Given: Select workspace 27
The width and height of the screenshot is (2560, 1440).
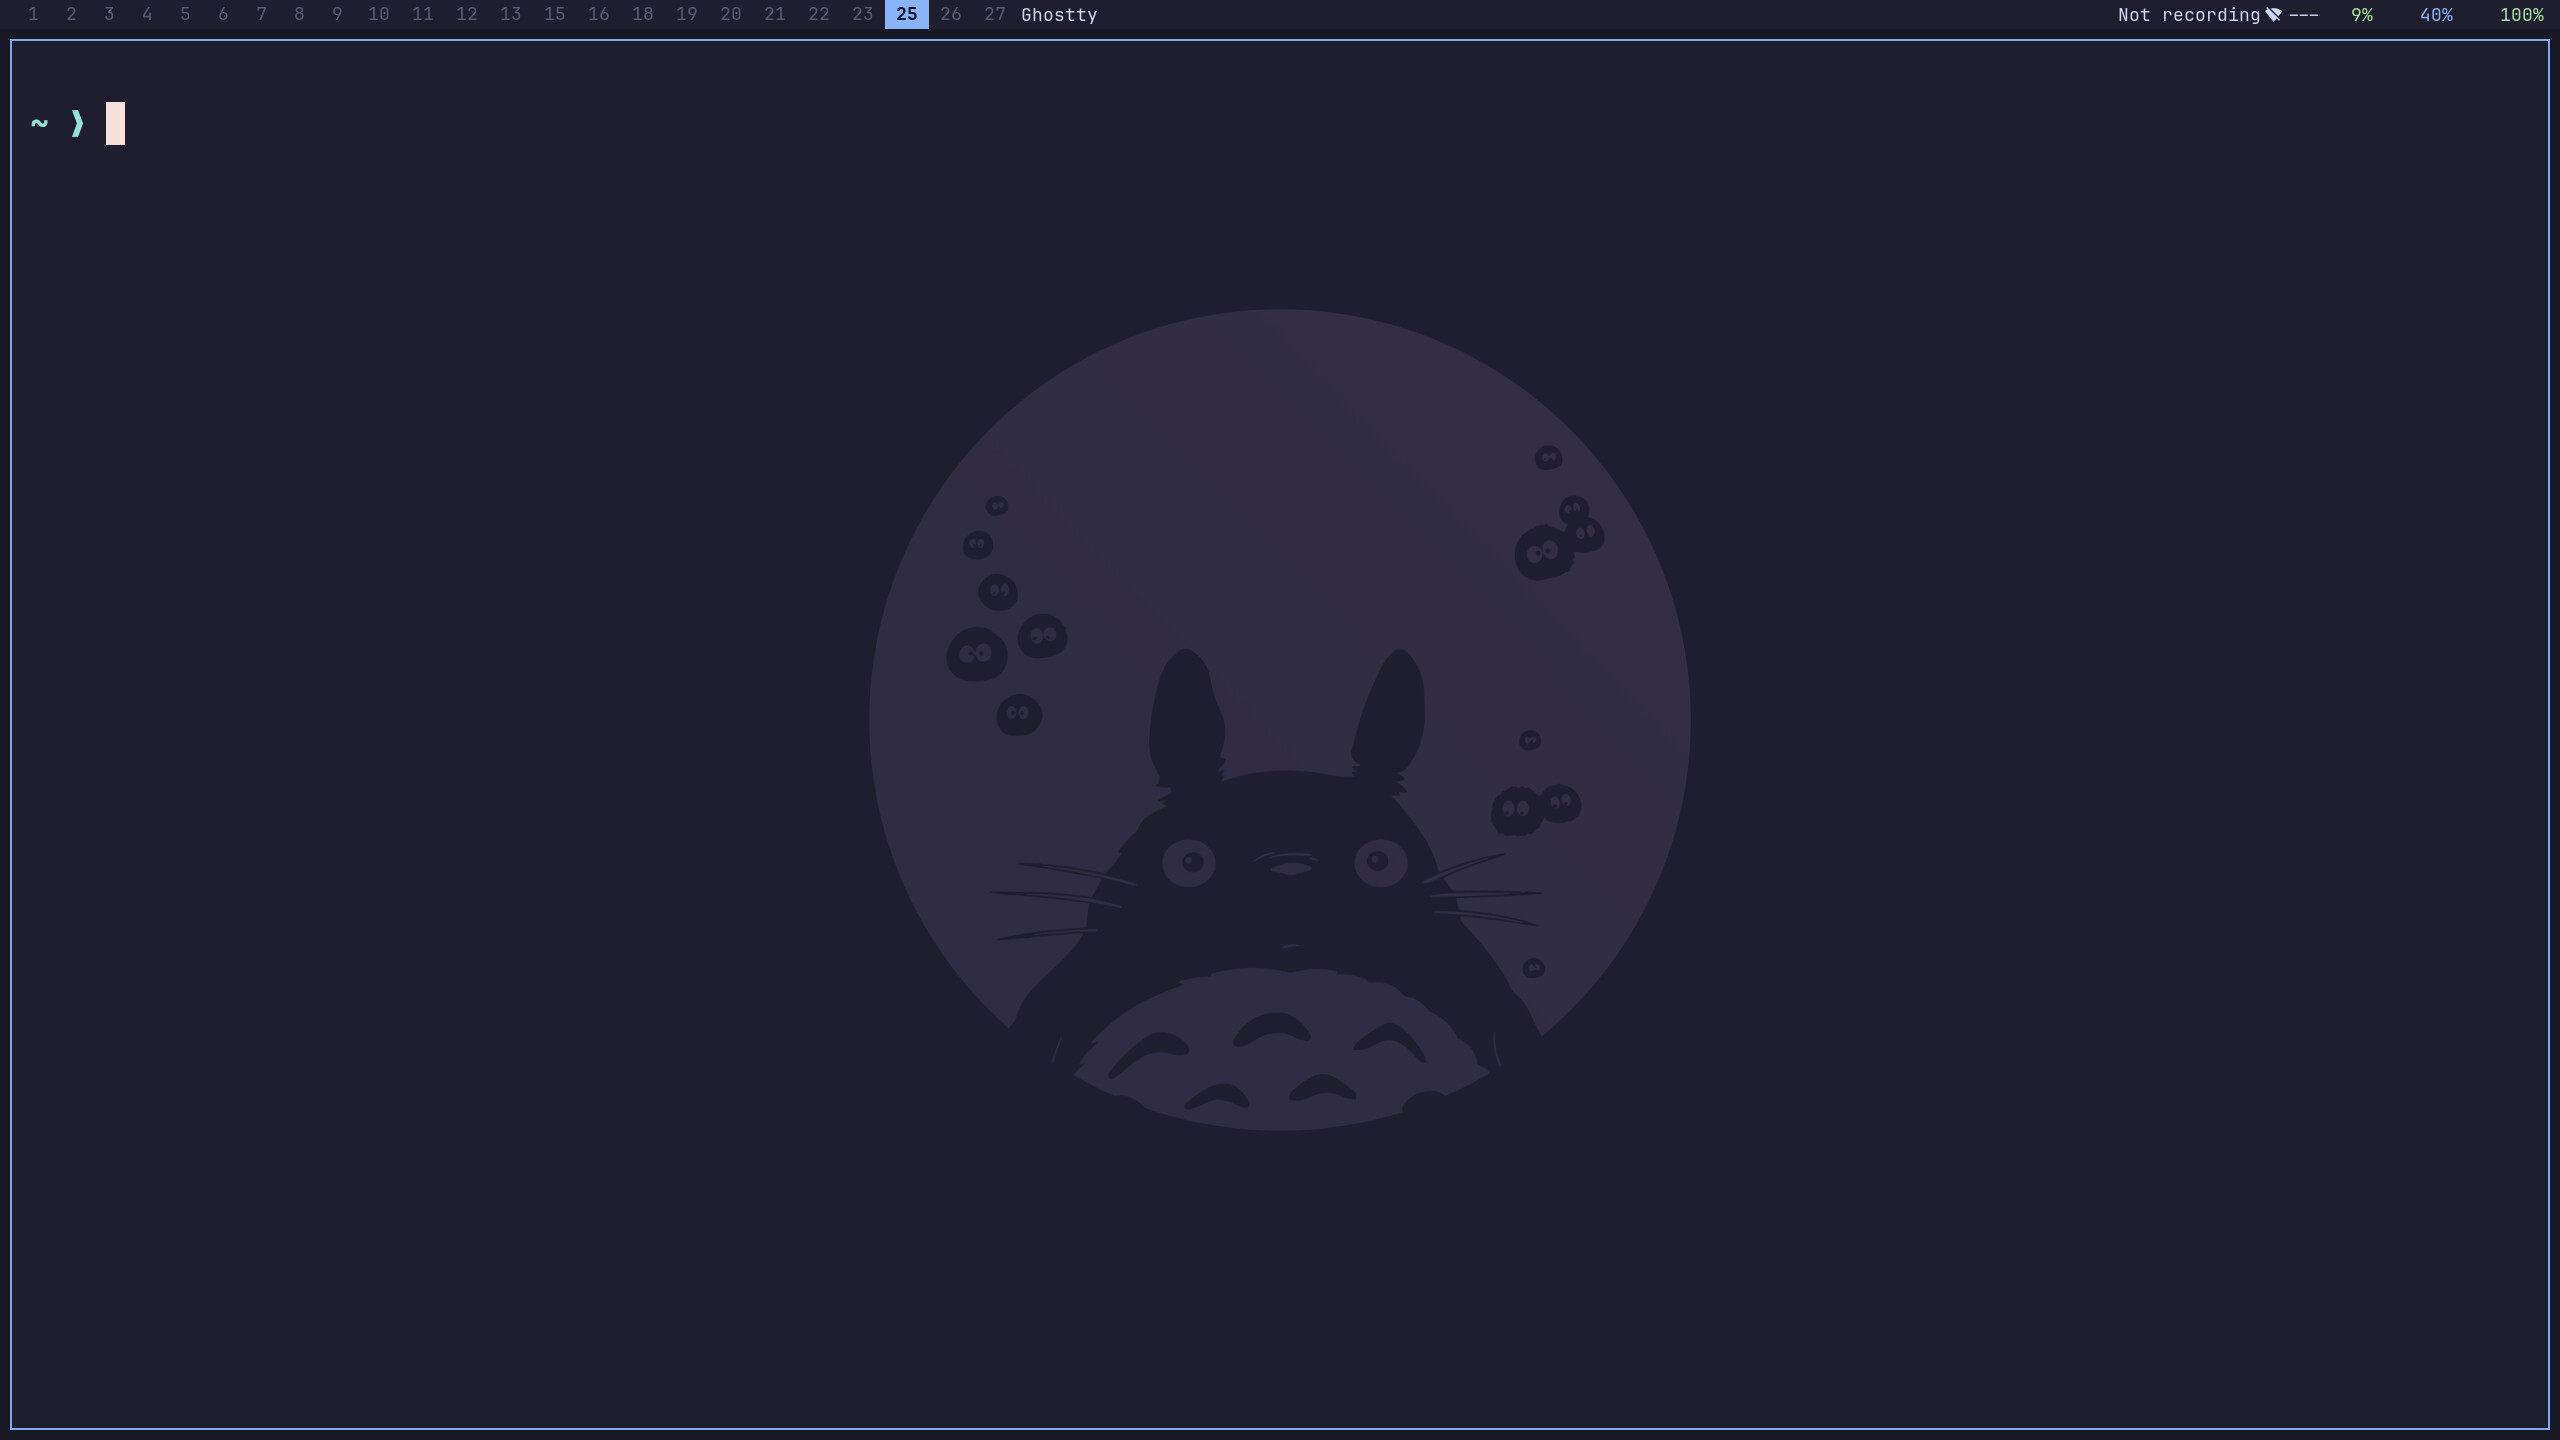Looking at the screenshot, I should point(994,14).
